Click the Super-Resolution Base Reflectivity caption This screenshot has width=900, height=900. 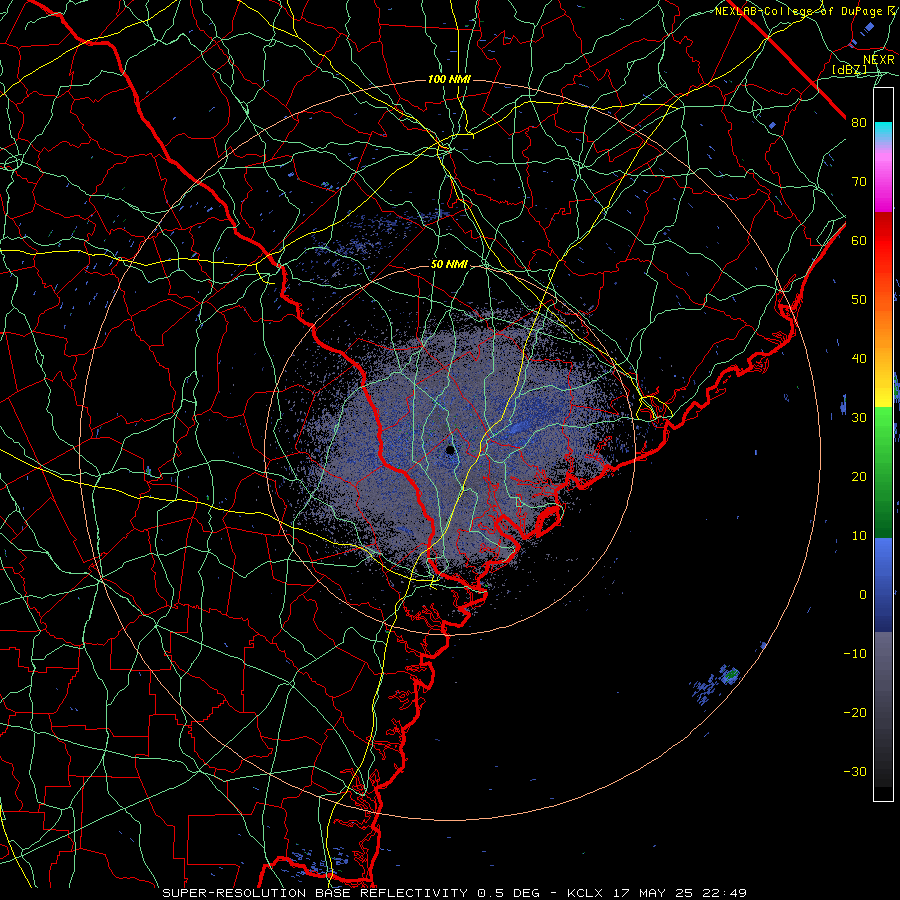click(x=315, y=893)
